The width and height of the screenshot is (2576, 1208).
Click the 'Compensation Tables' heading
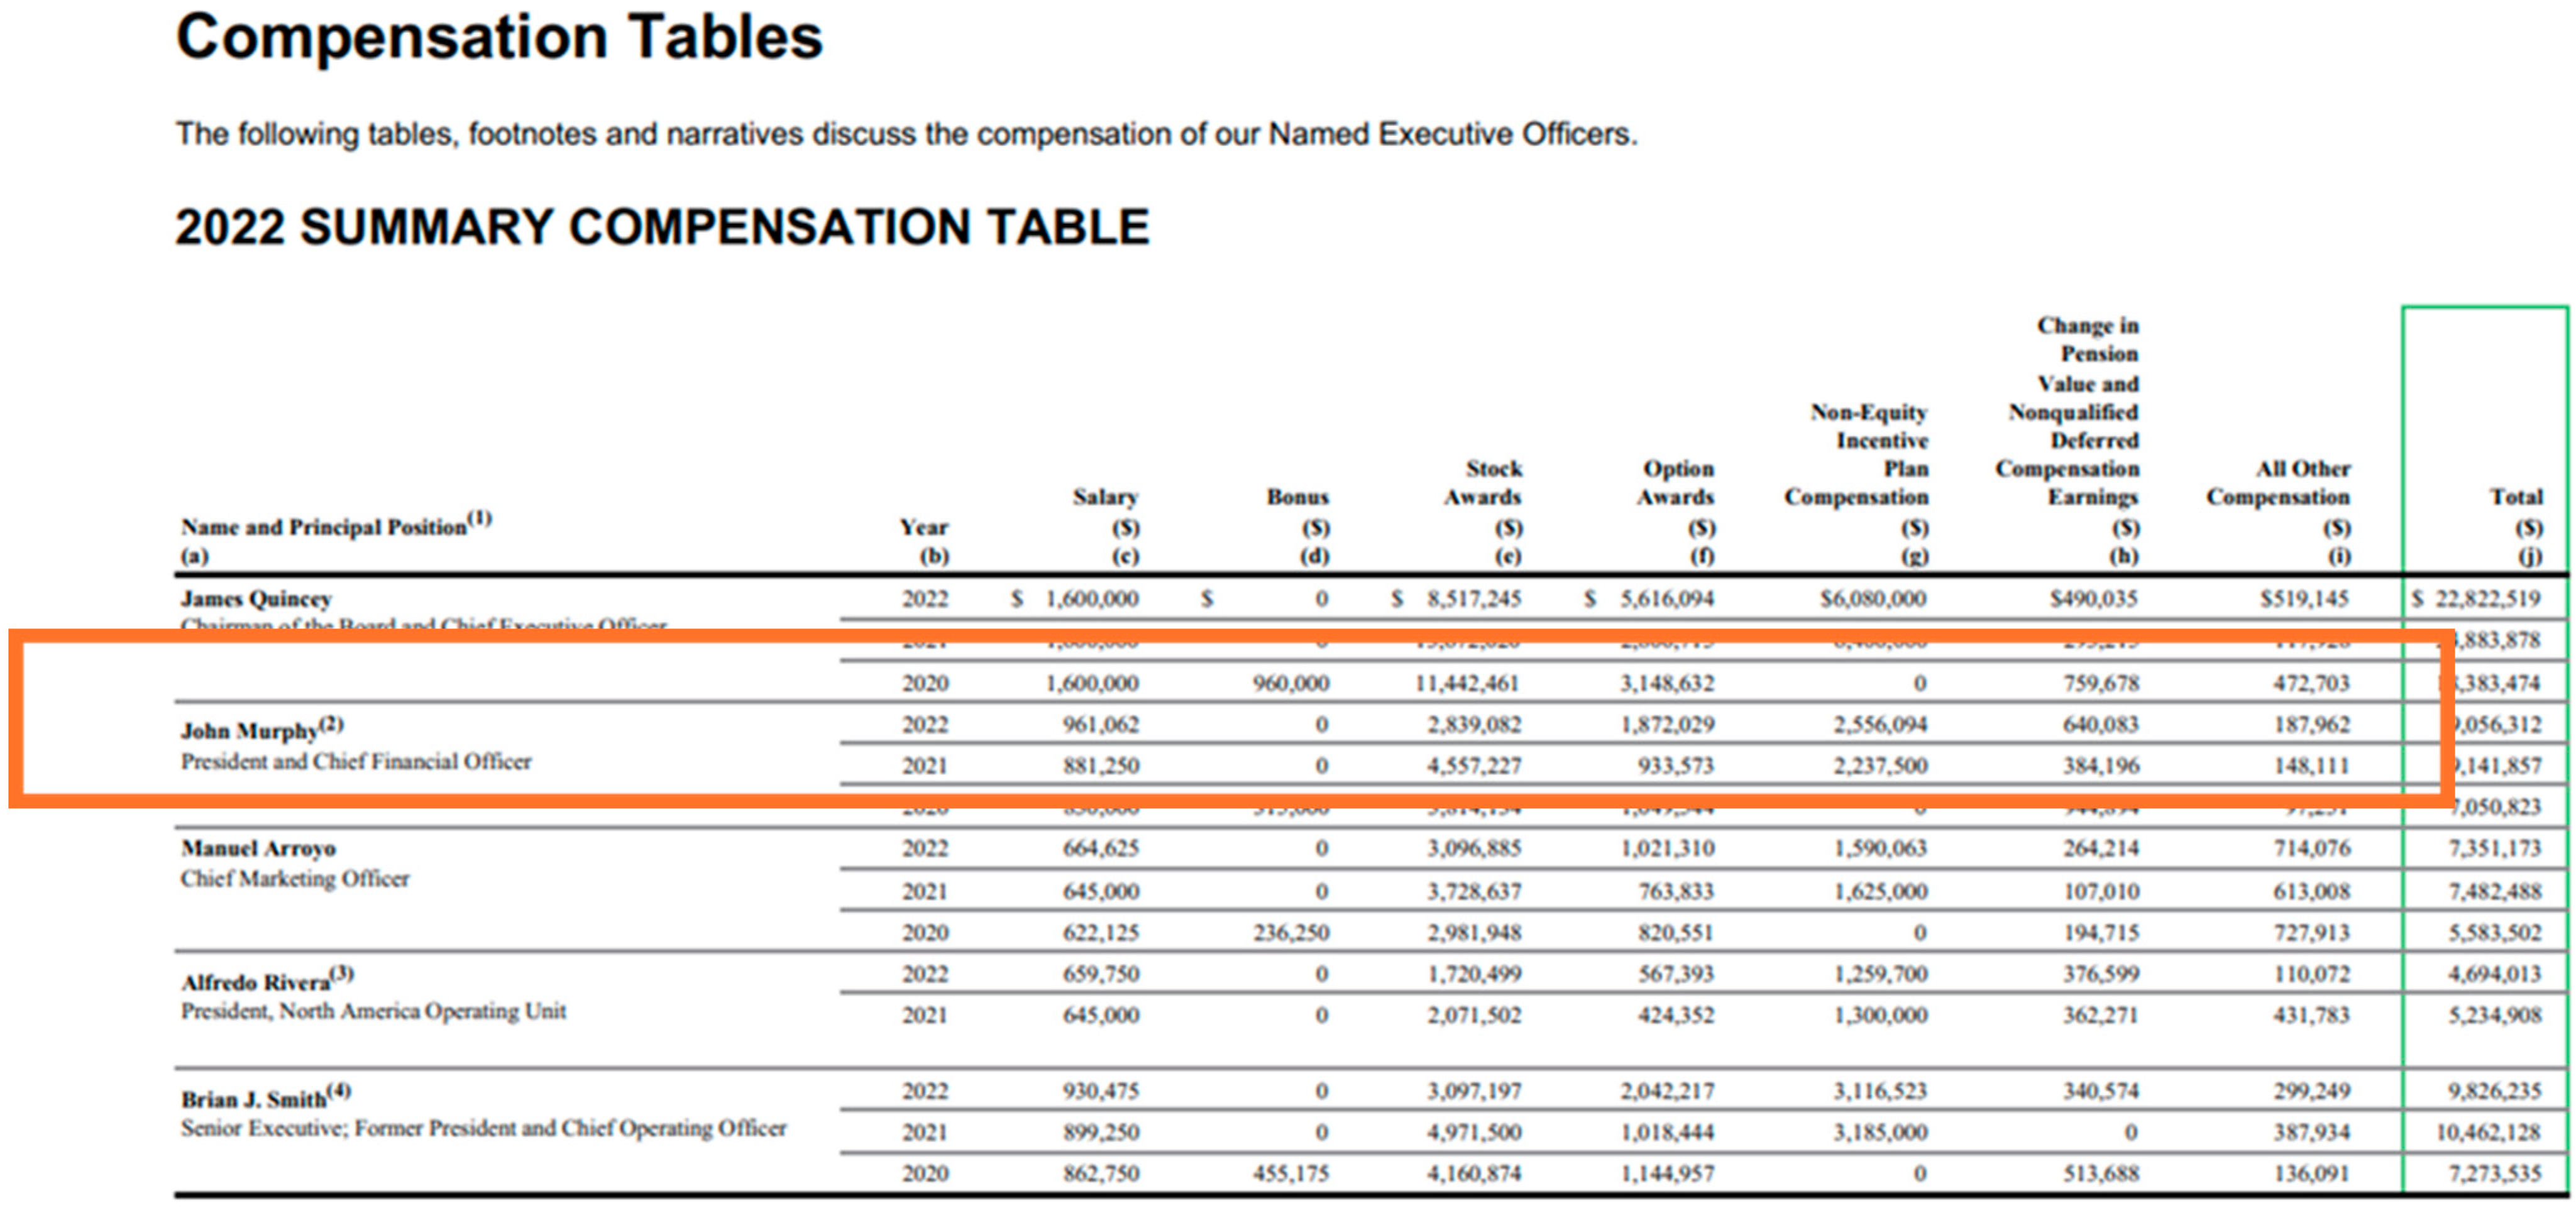pos(499,38)
